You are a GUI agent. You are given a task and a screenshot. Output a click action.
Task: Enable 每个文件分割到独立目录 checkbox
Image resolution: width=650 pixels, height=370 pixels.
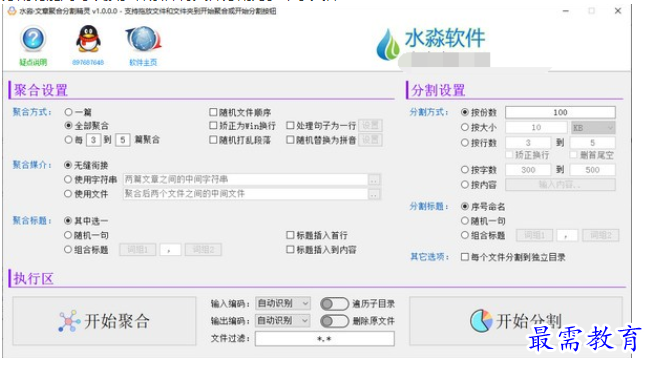point(465,257)
